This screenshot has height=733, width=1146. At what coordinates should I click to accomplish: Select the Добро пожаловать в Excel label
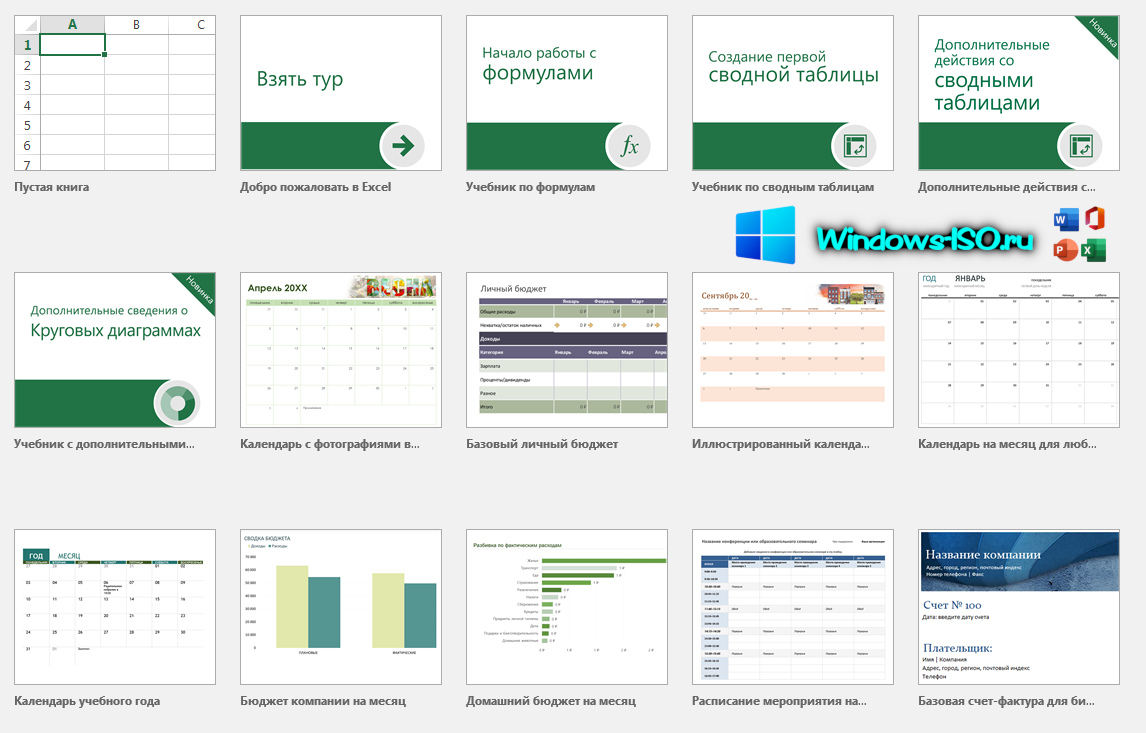point(316,187)
